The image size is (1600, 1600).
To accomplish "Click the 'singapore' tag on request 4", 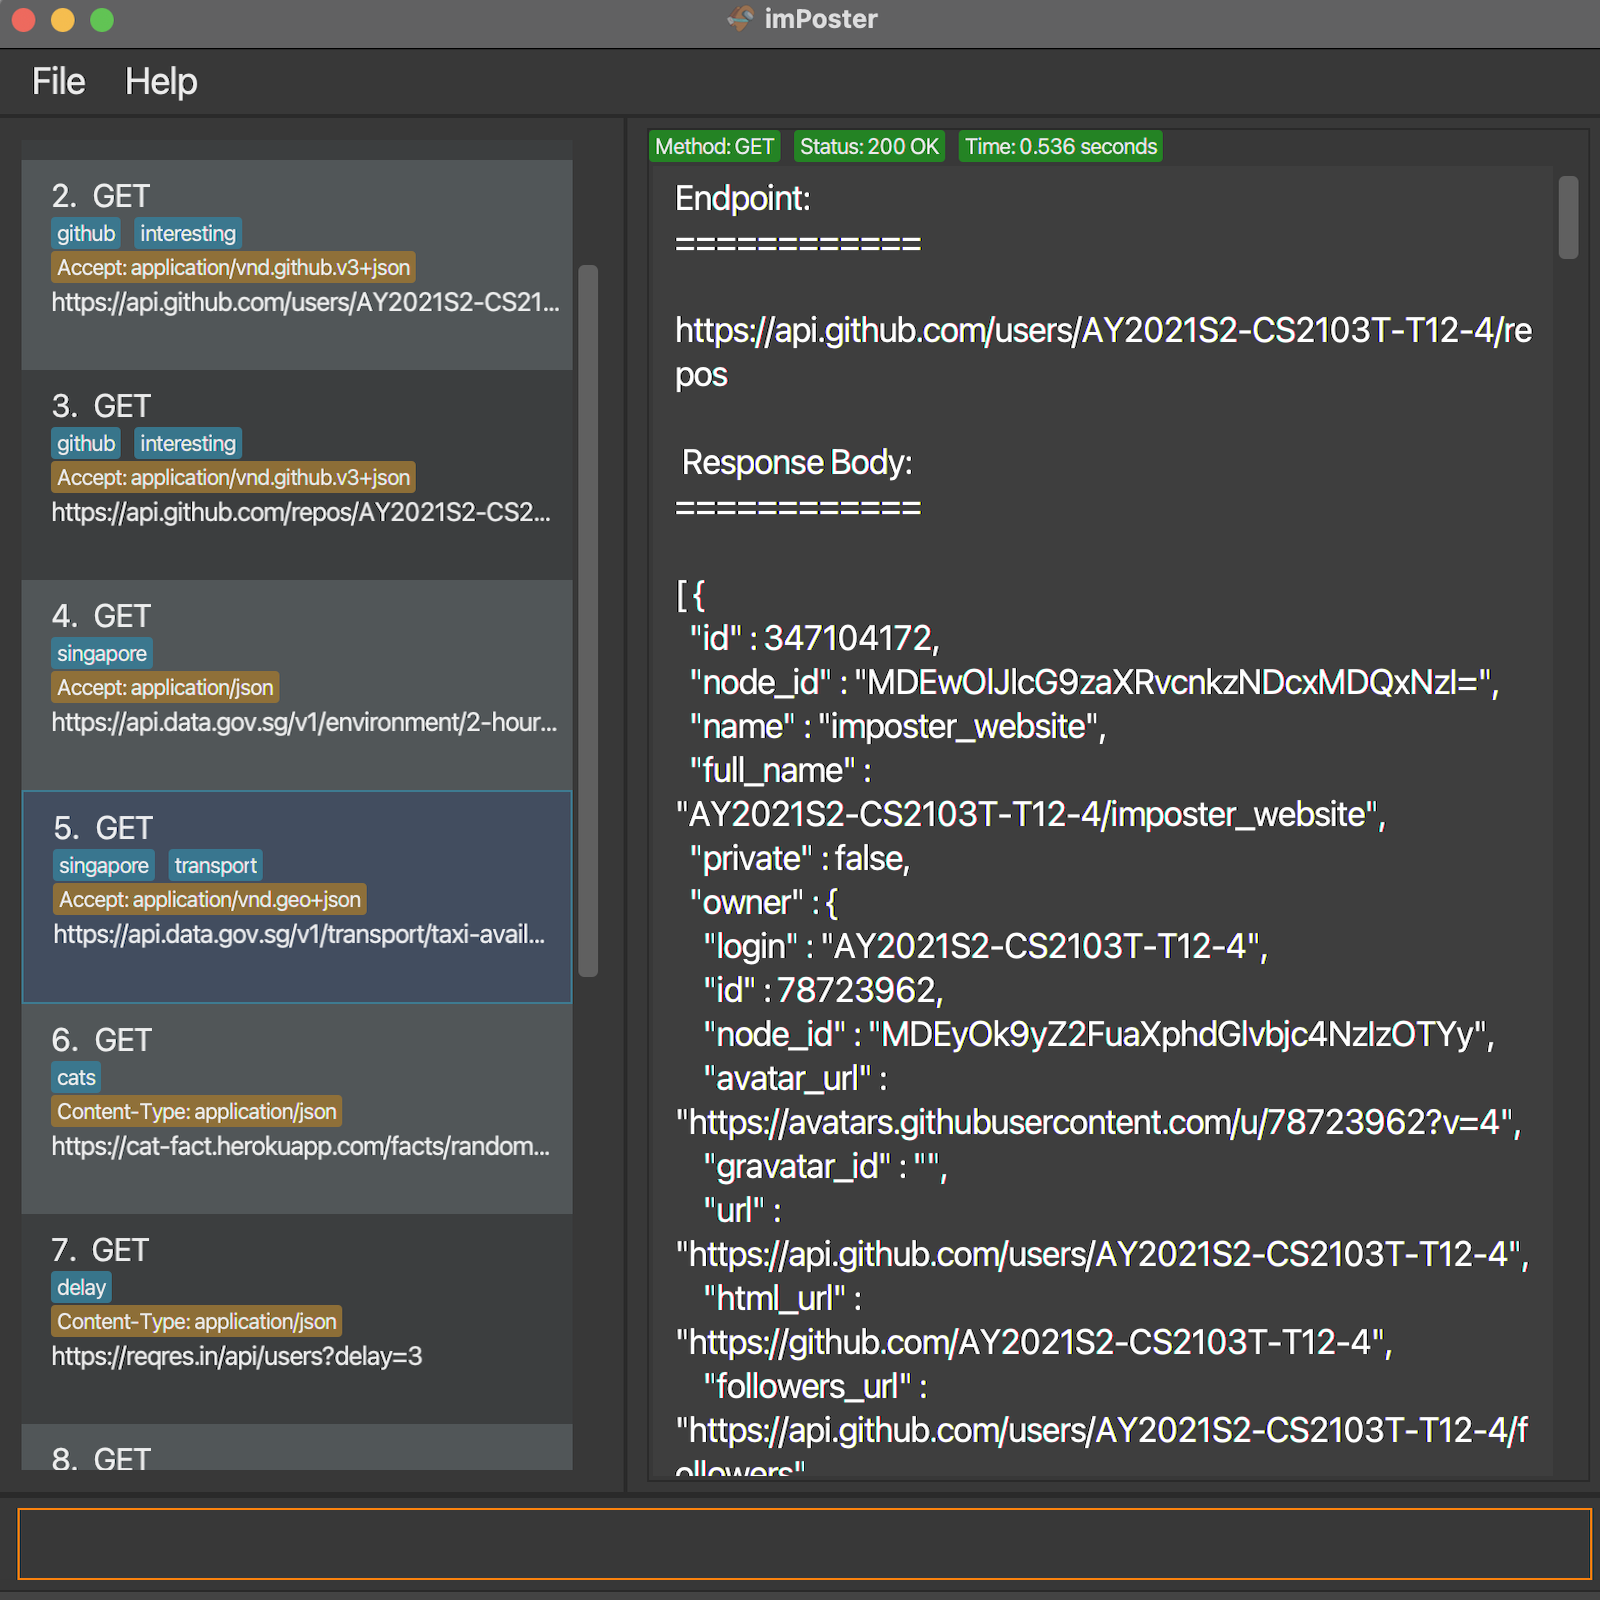I will coord(102,653).
